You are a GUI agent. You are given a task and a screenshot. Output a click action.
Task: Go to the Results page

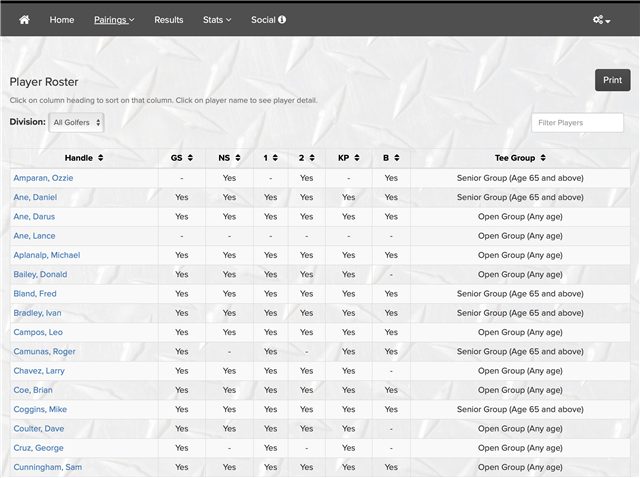(x=168, y=19)
